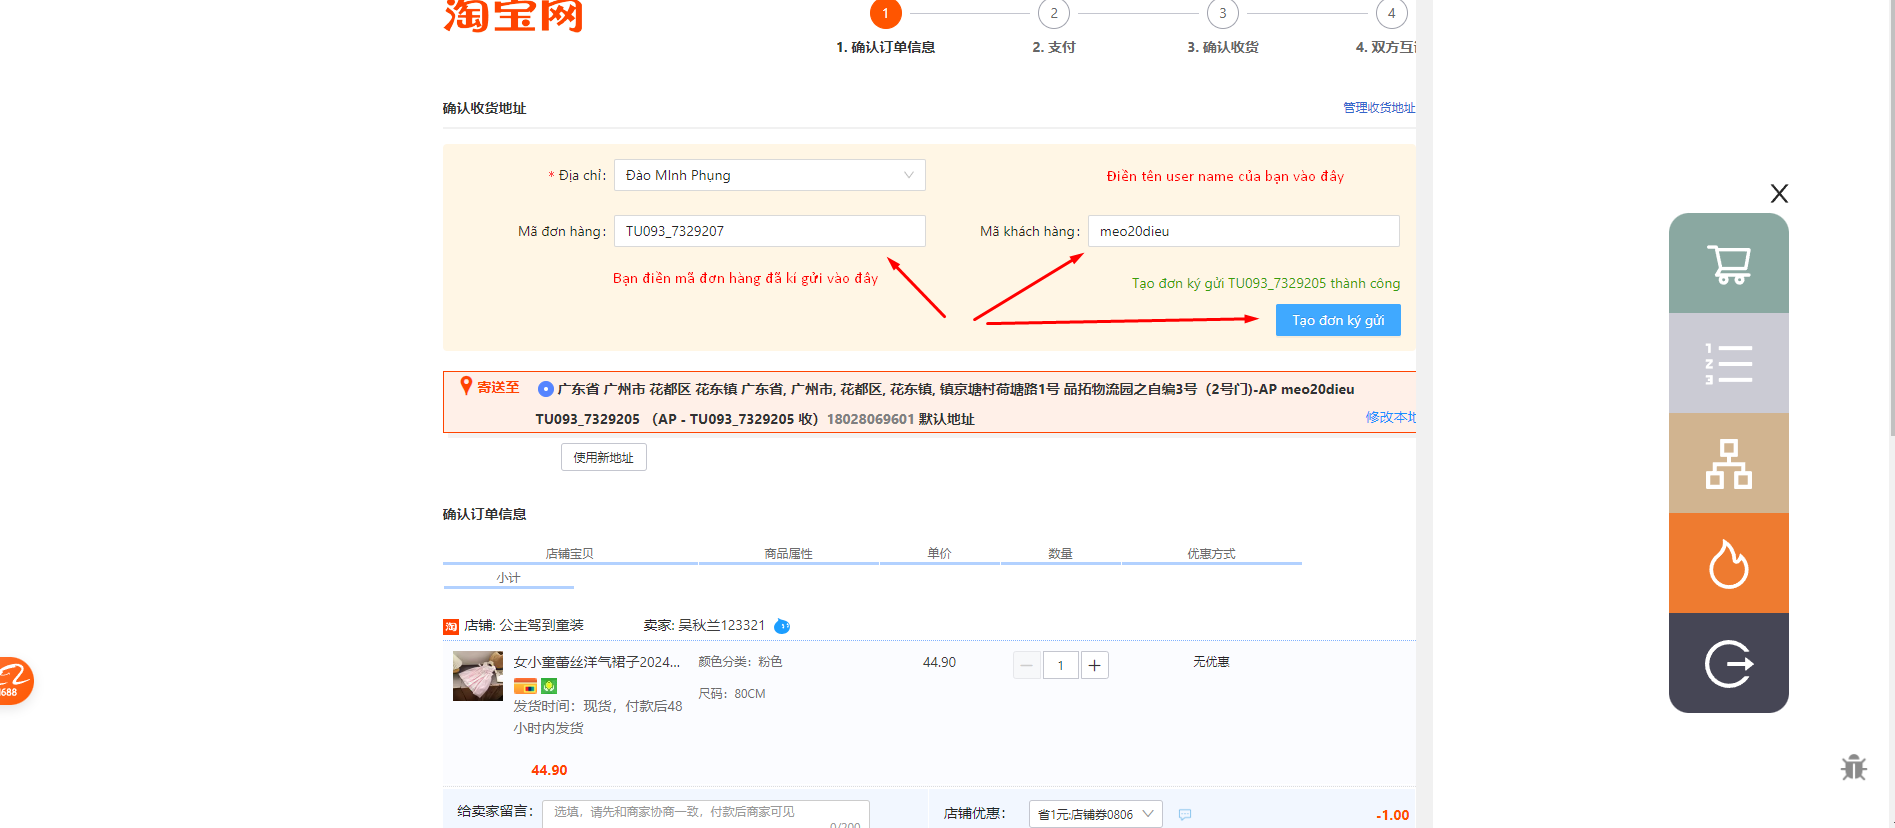
Task: Click the Mã khách hàng input field
Action: (x=1244, y=231)
